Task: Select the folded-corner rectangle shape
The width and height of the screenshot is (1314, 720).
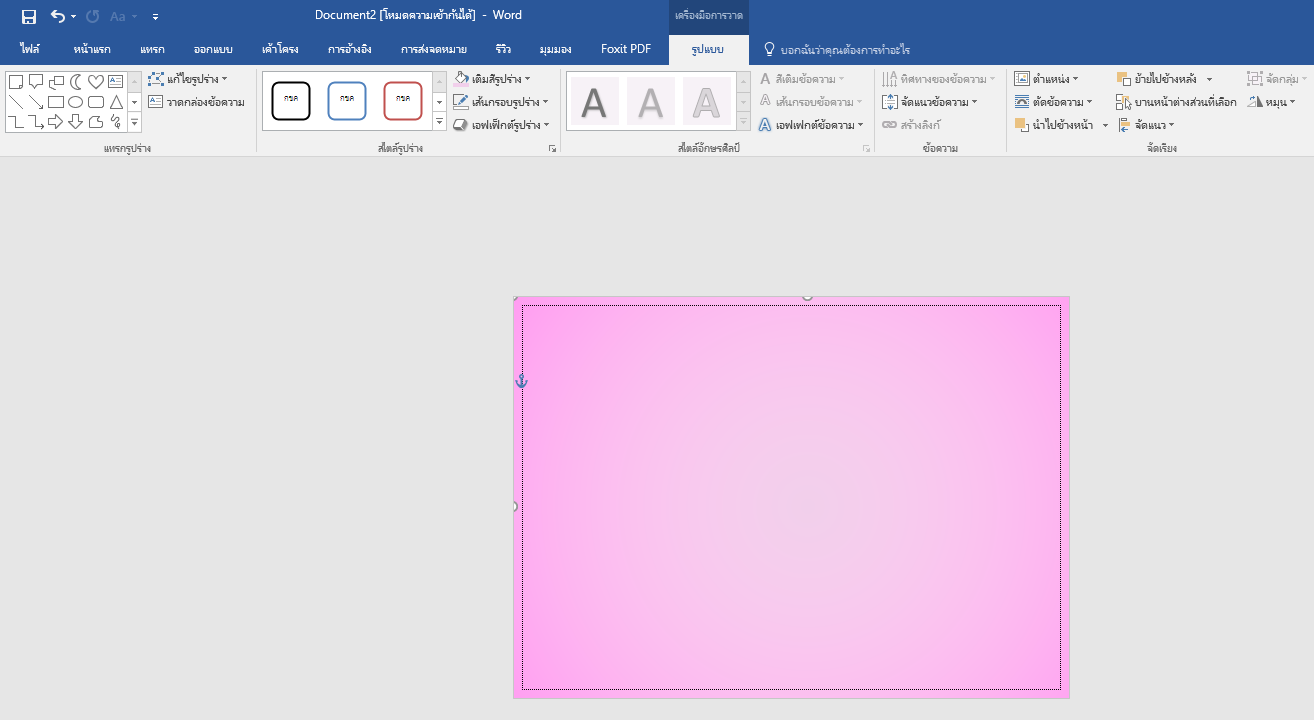Action: [x=16, y=82]
